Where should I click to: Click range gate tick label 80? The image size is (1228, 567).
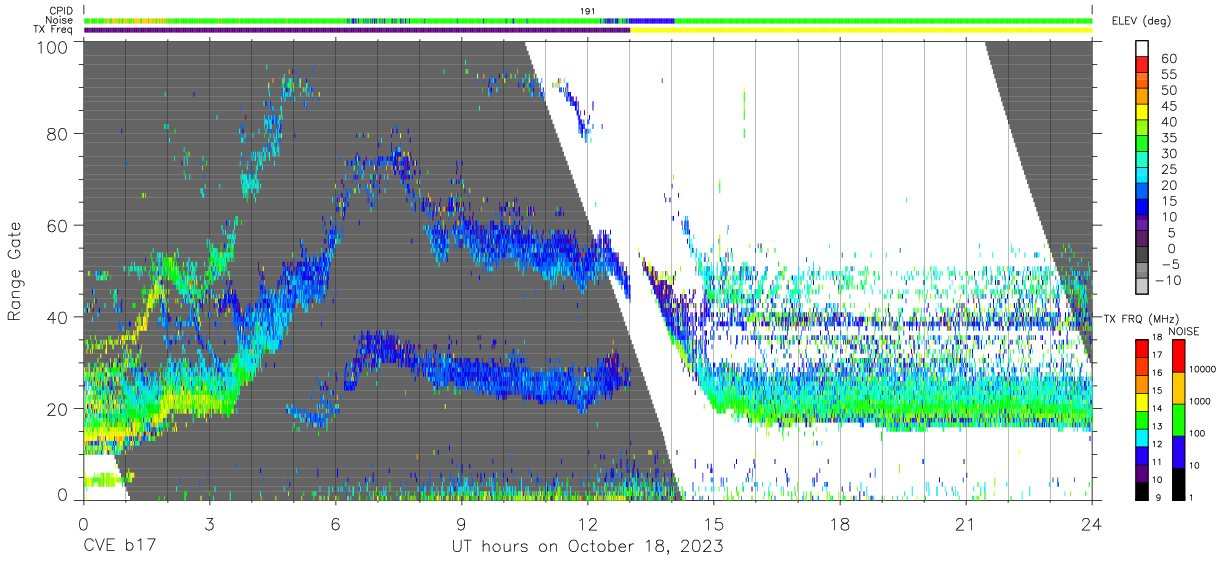[60, 136]
